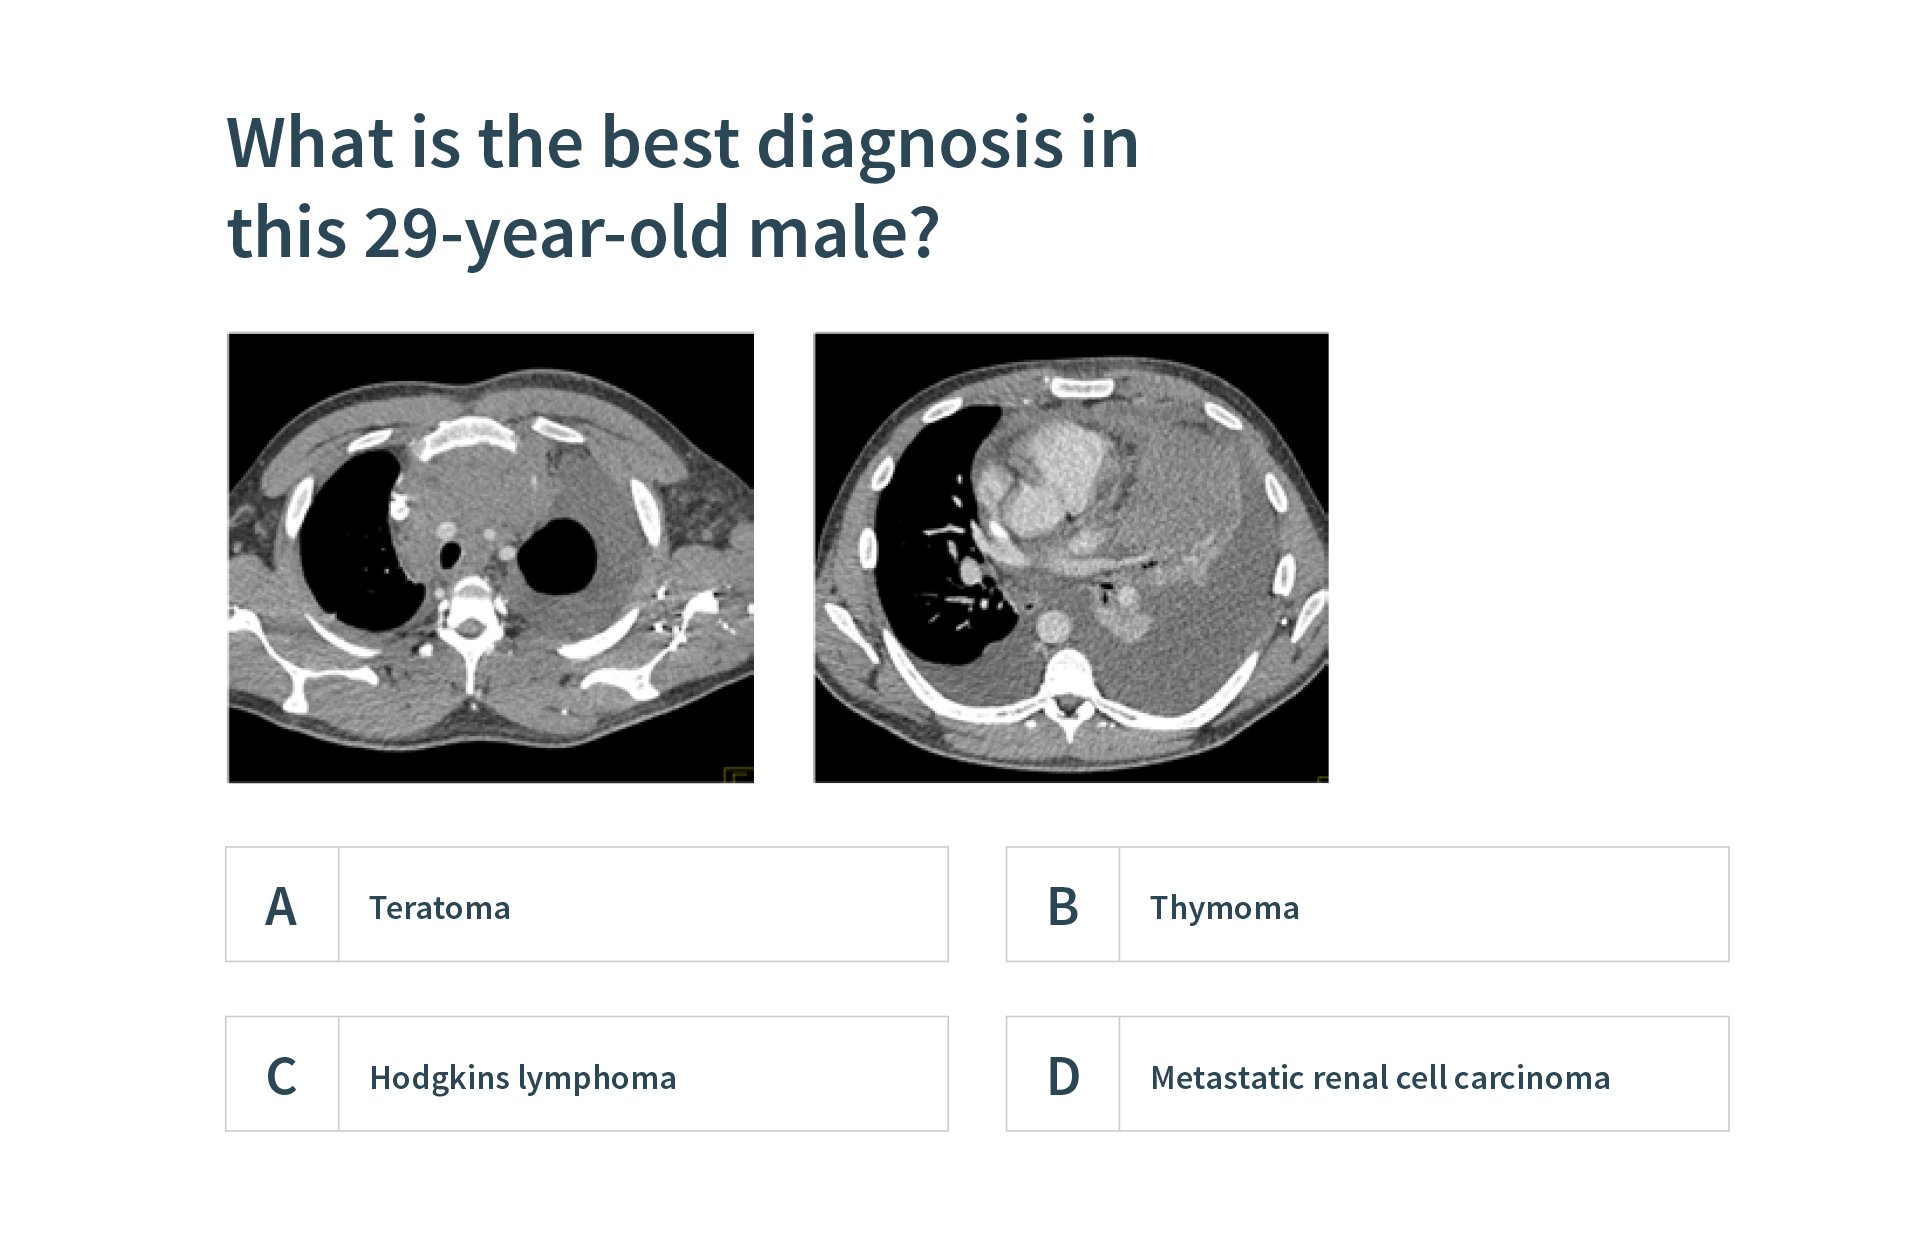
Task: Pick Metastatic renal cell carcinoma answer
Action: click(x=1380, y=1078)
